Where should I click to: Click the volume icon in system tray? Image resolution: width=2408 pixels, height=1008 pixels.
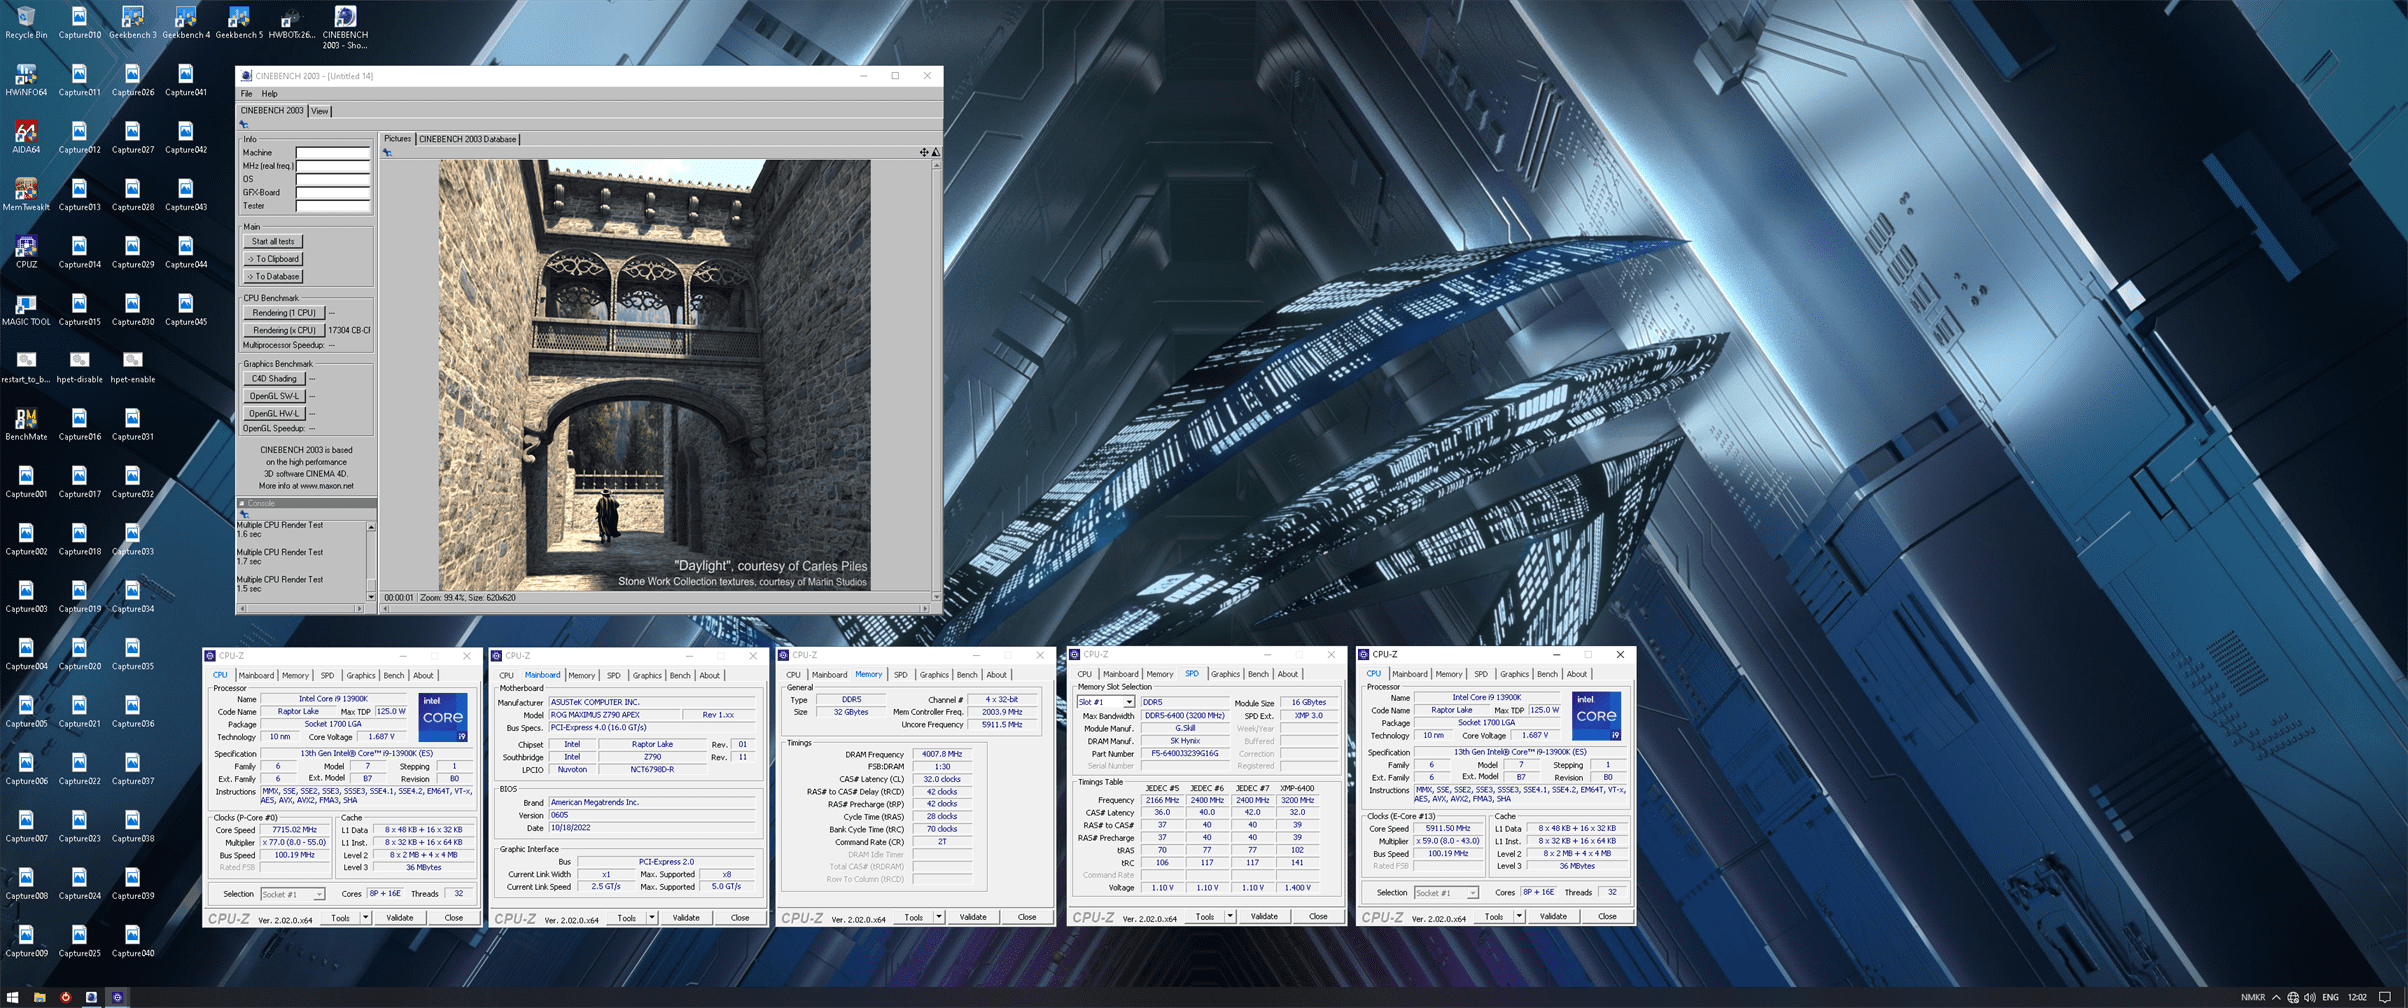(x=2309, y=997)
